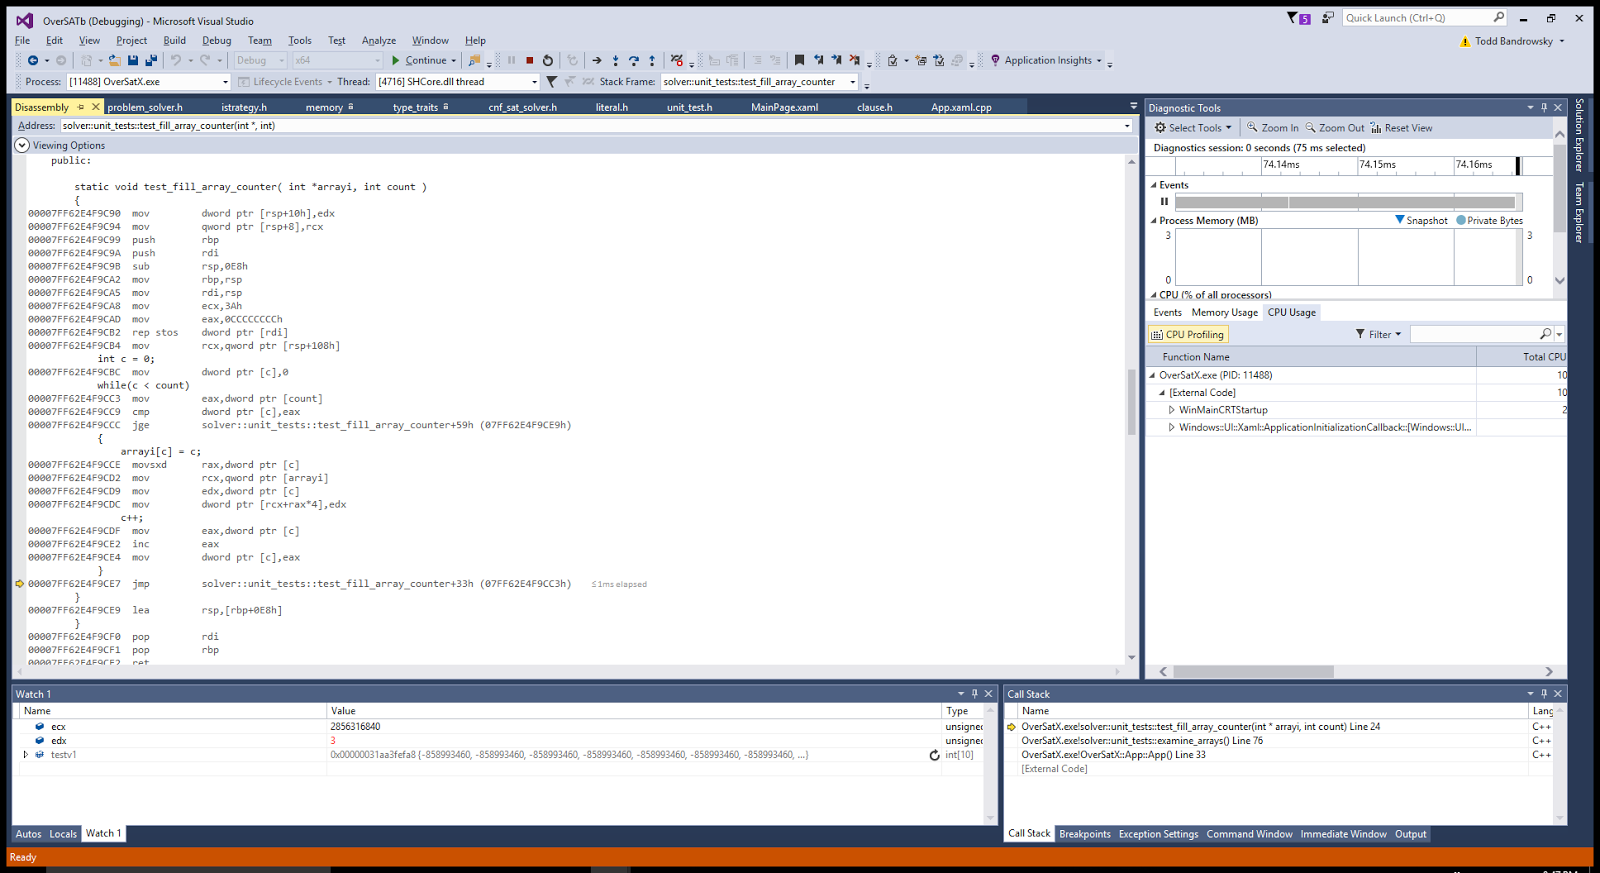
Task: Click the Break All pause icon
Action: coord(511,60)
